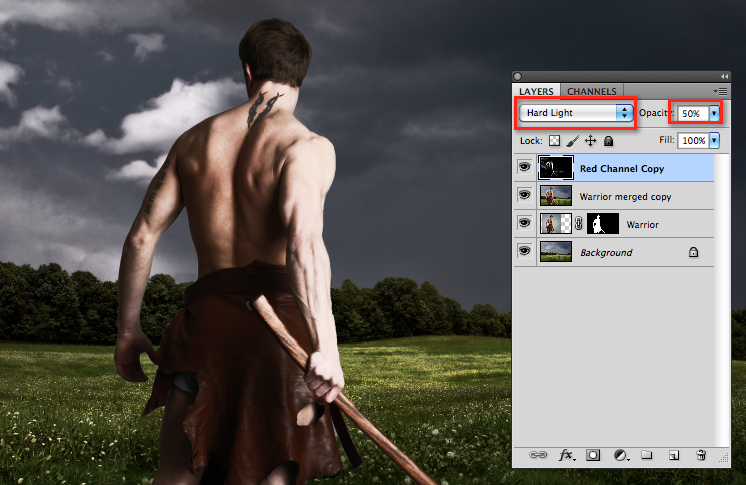The image size is (746, 485).
Task: Select the Layers tab
Action: (536, 91)
